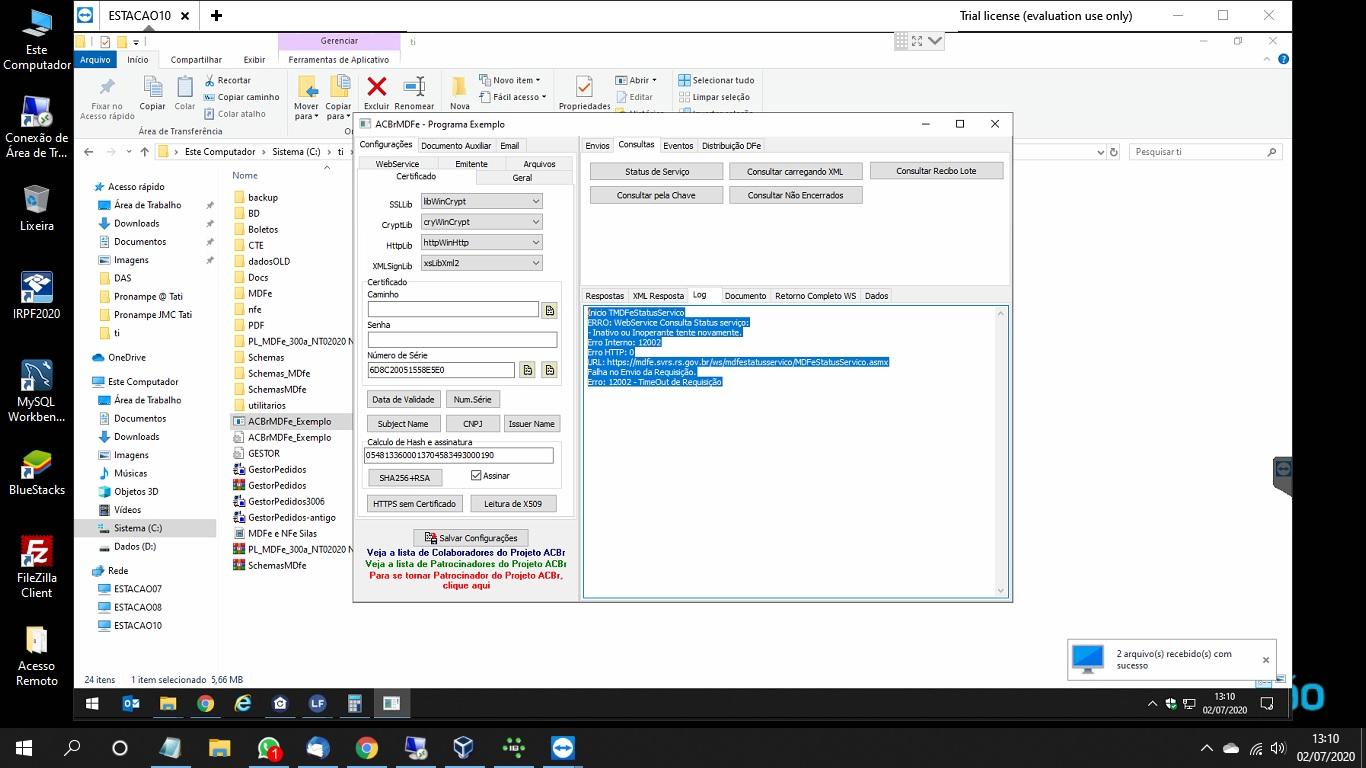The height and width of the screenshot is (768, 1366).
Task: Click Número de Série input field
Action: tap(441, 370)
